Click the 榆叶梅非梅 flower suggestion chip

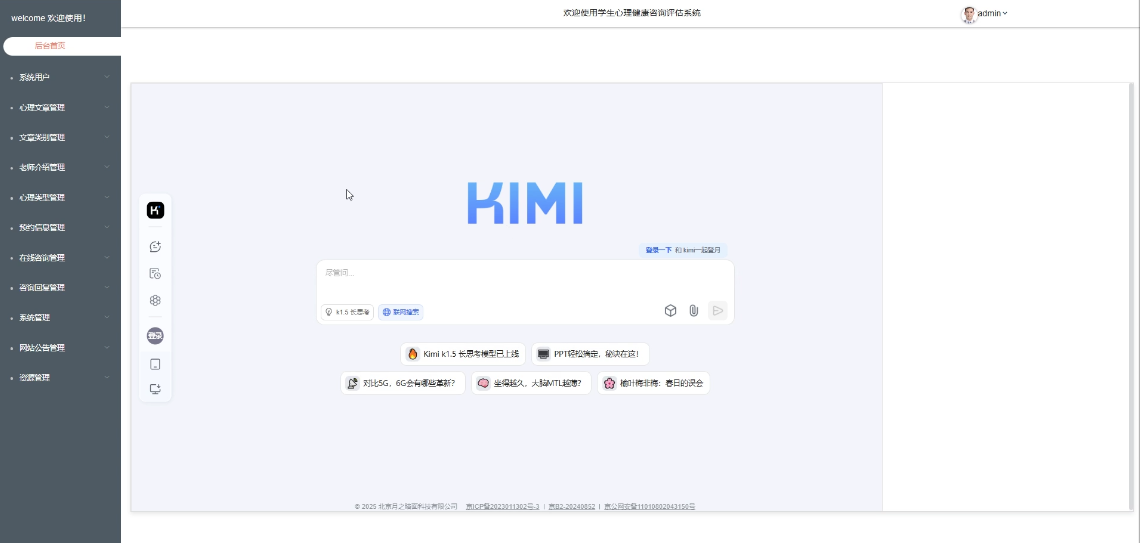pos(654,383)
